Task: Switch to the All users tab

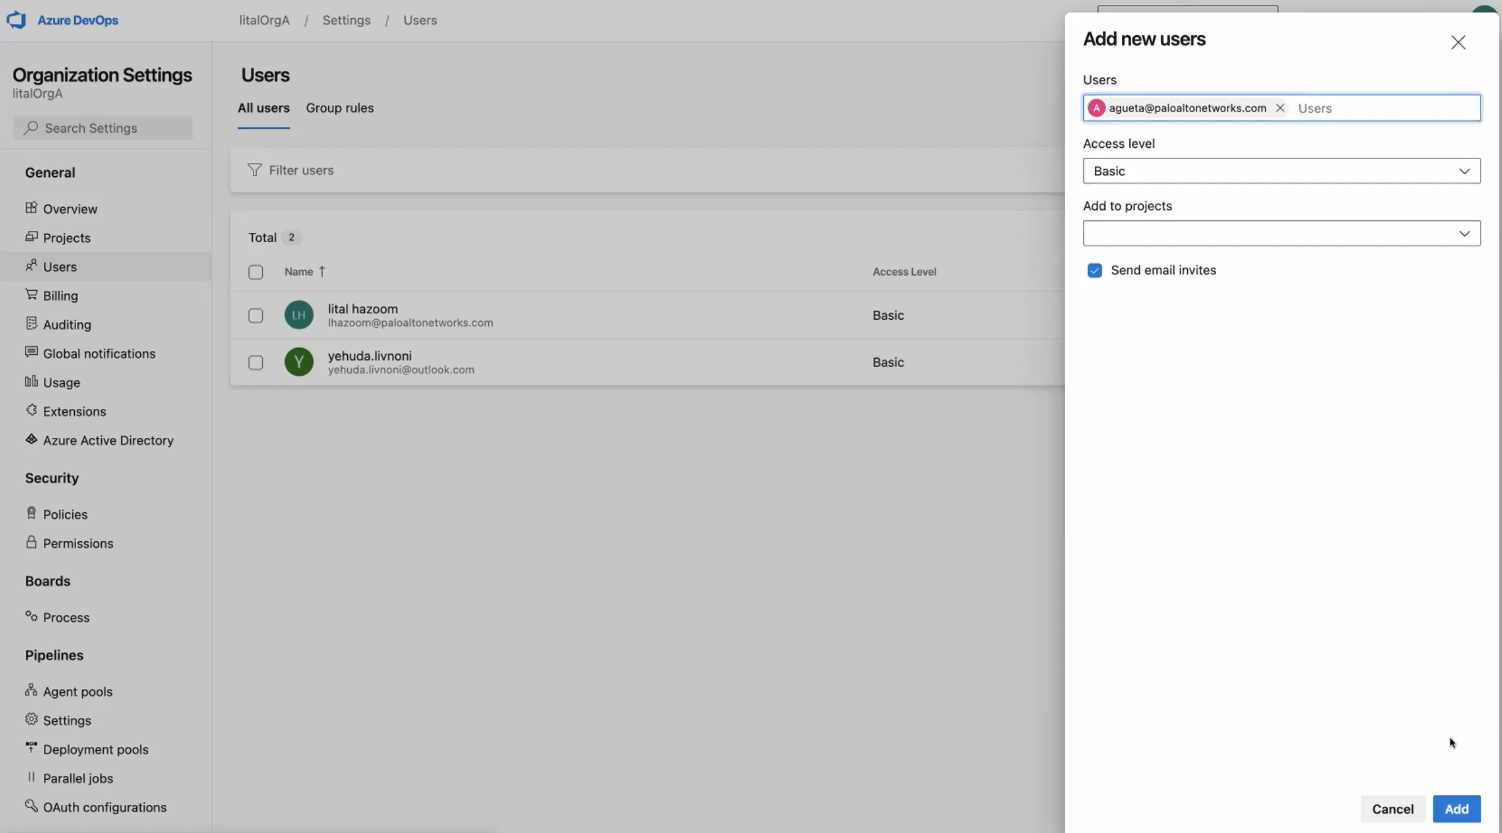Action: (x=264, y=108)
